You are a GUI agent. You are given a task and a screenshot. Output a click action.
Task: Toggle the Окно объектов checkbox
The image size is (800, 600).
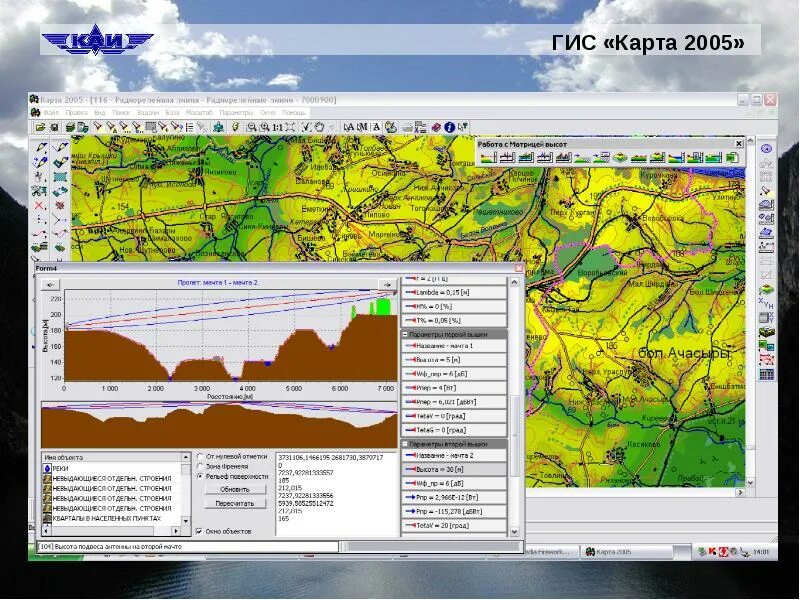pyautogui.click(x=199, y=531)
